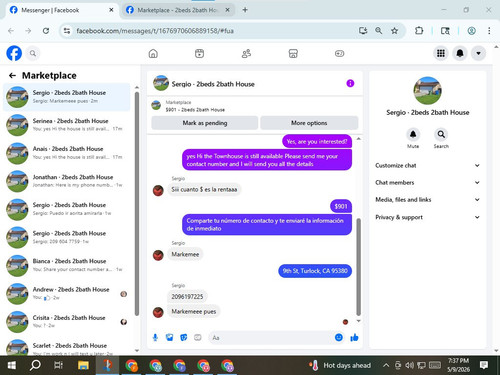Open the notifications bell in Facebook header
The image size is (500, 375).
pos(460,53)
